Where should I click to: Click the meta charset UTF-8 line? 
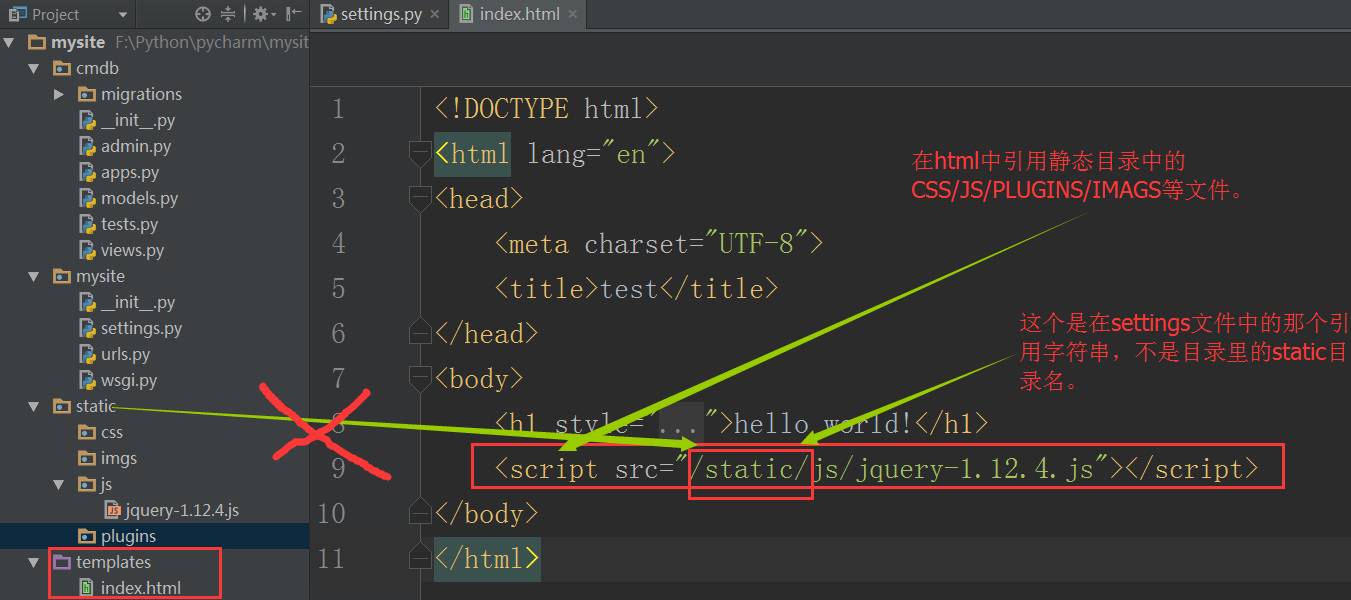[658, 243]
